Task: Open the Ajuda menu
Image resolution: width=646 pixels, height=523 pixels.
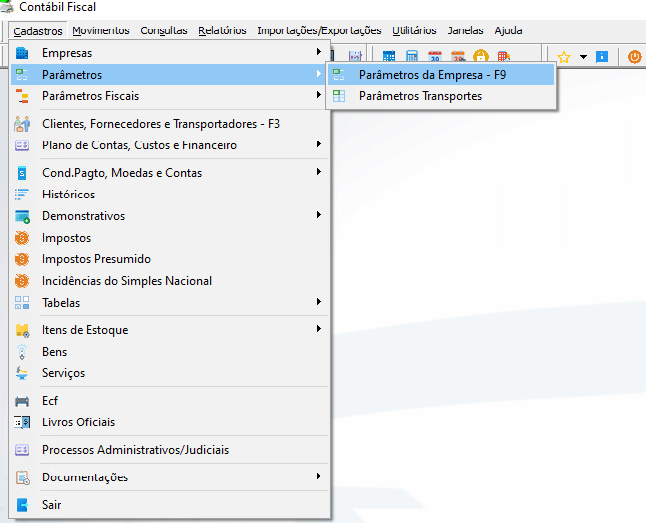Action: pyautogui.click(x=508, y=30)
